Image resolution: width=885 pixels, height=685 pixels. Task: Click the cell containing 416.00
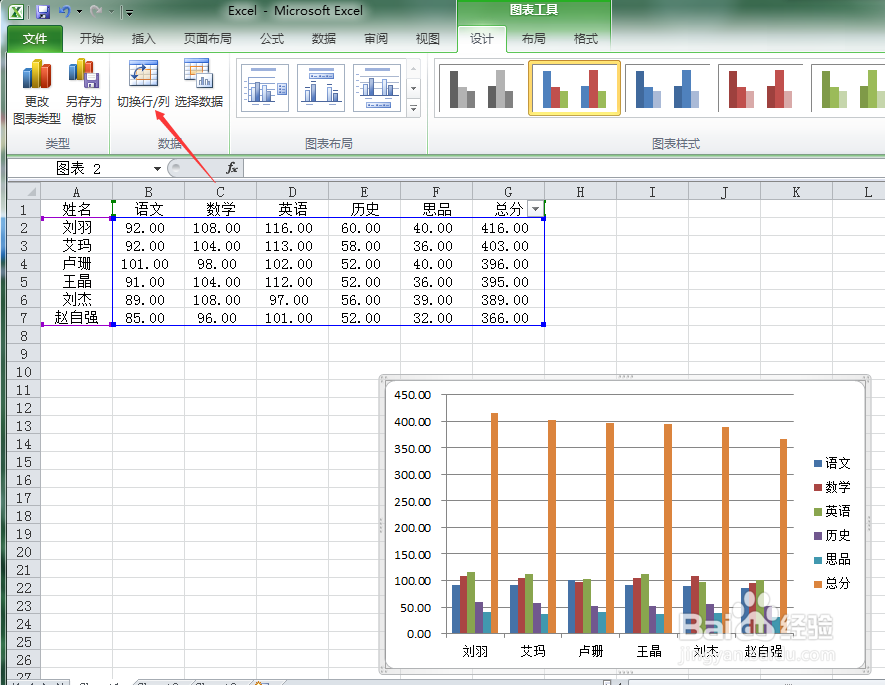508,227
